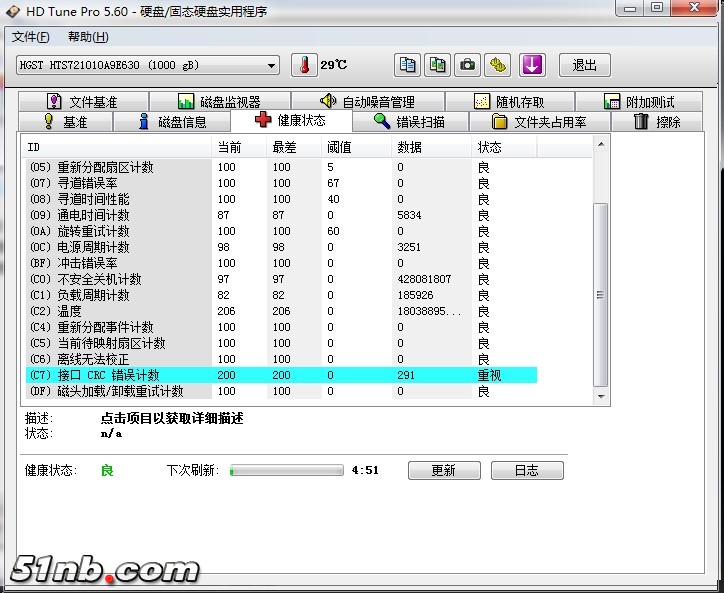Image resolution: width=724 pixels, height=593 pixels.
Task: Open the 自动噪音管理 tab
Action: [367, 102]
